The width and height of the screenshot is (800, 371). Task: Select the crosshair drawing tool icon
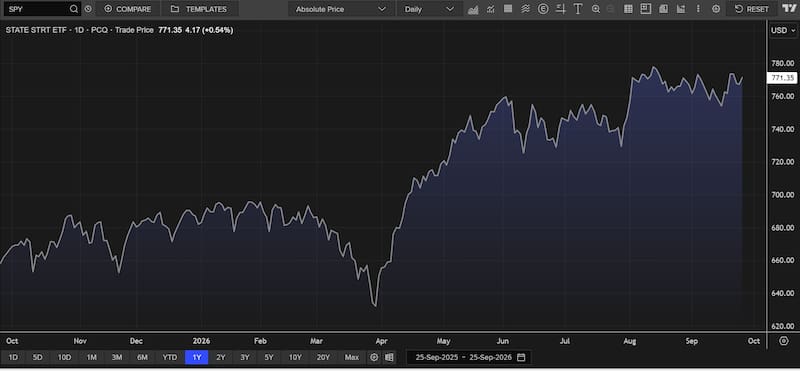561,9
